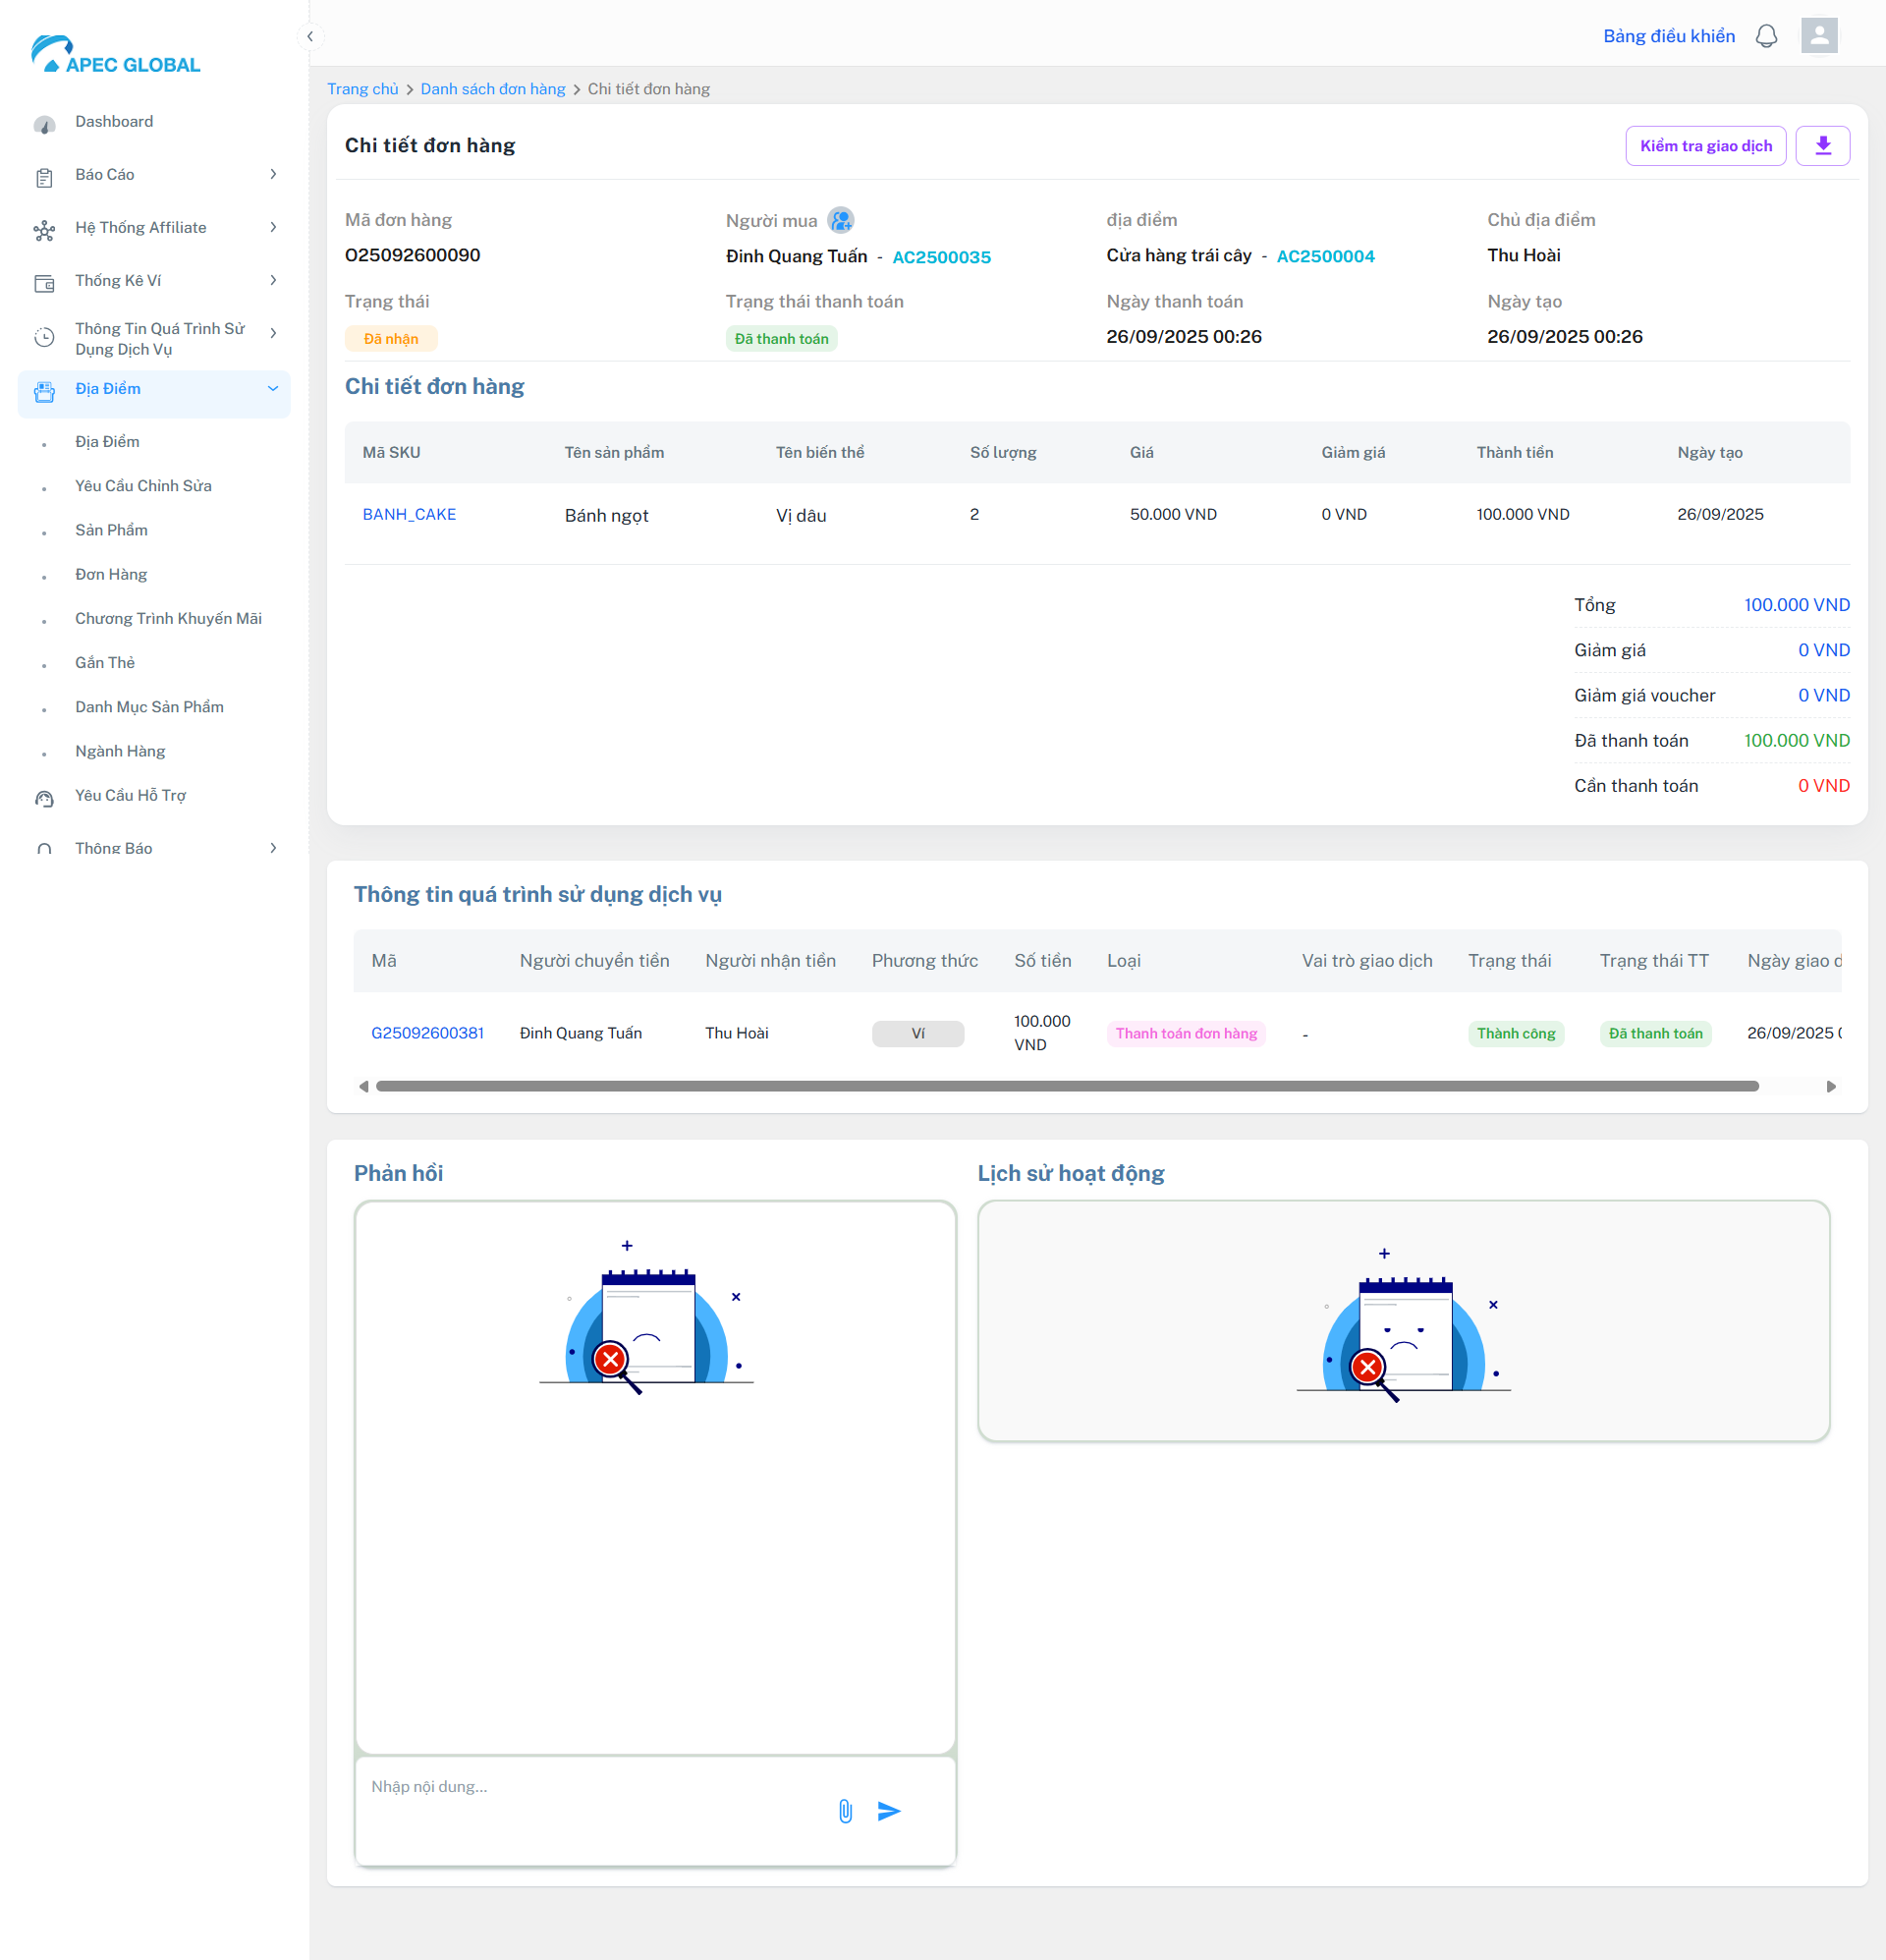Image resolution: width=1886 pixels, height=1960 pixels.
Task: Open transaction G25092600381 link
Action: pyautogui.click(x=427, y=1033)
